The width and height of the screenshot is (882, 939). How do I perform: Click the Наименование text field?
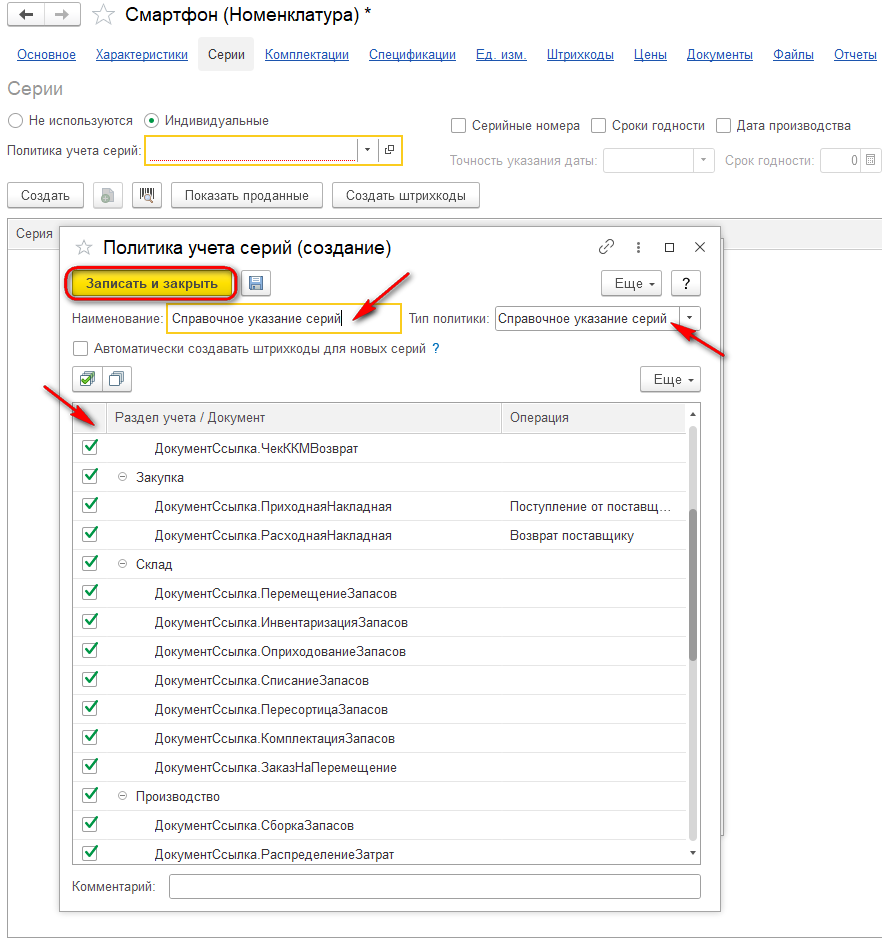(284, 318)
